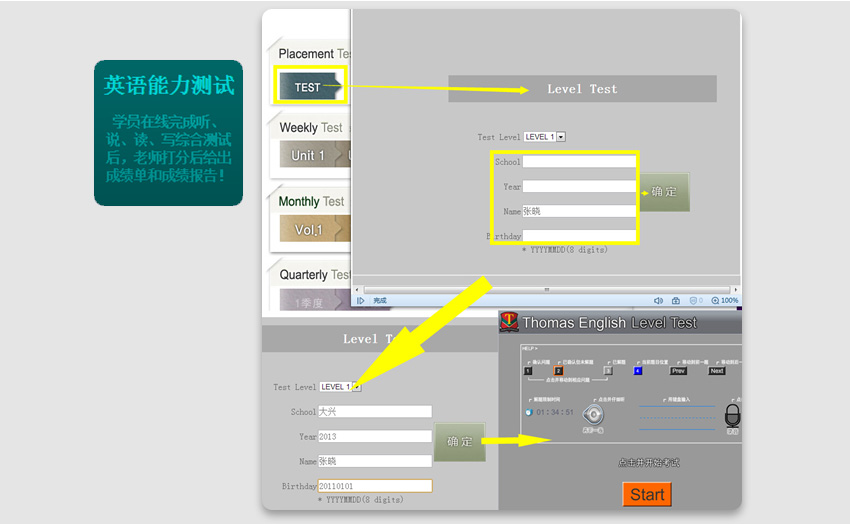The height and width of the screenshot is (524, 850).
Task: Open the Placement Test TEST button
Action: point(310,87)
